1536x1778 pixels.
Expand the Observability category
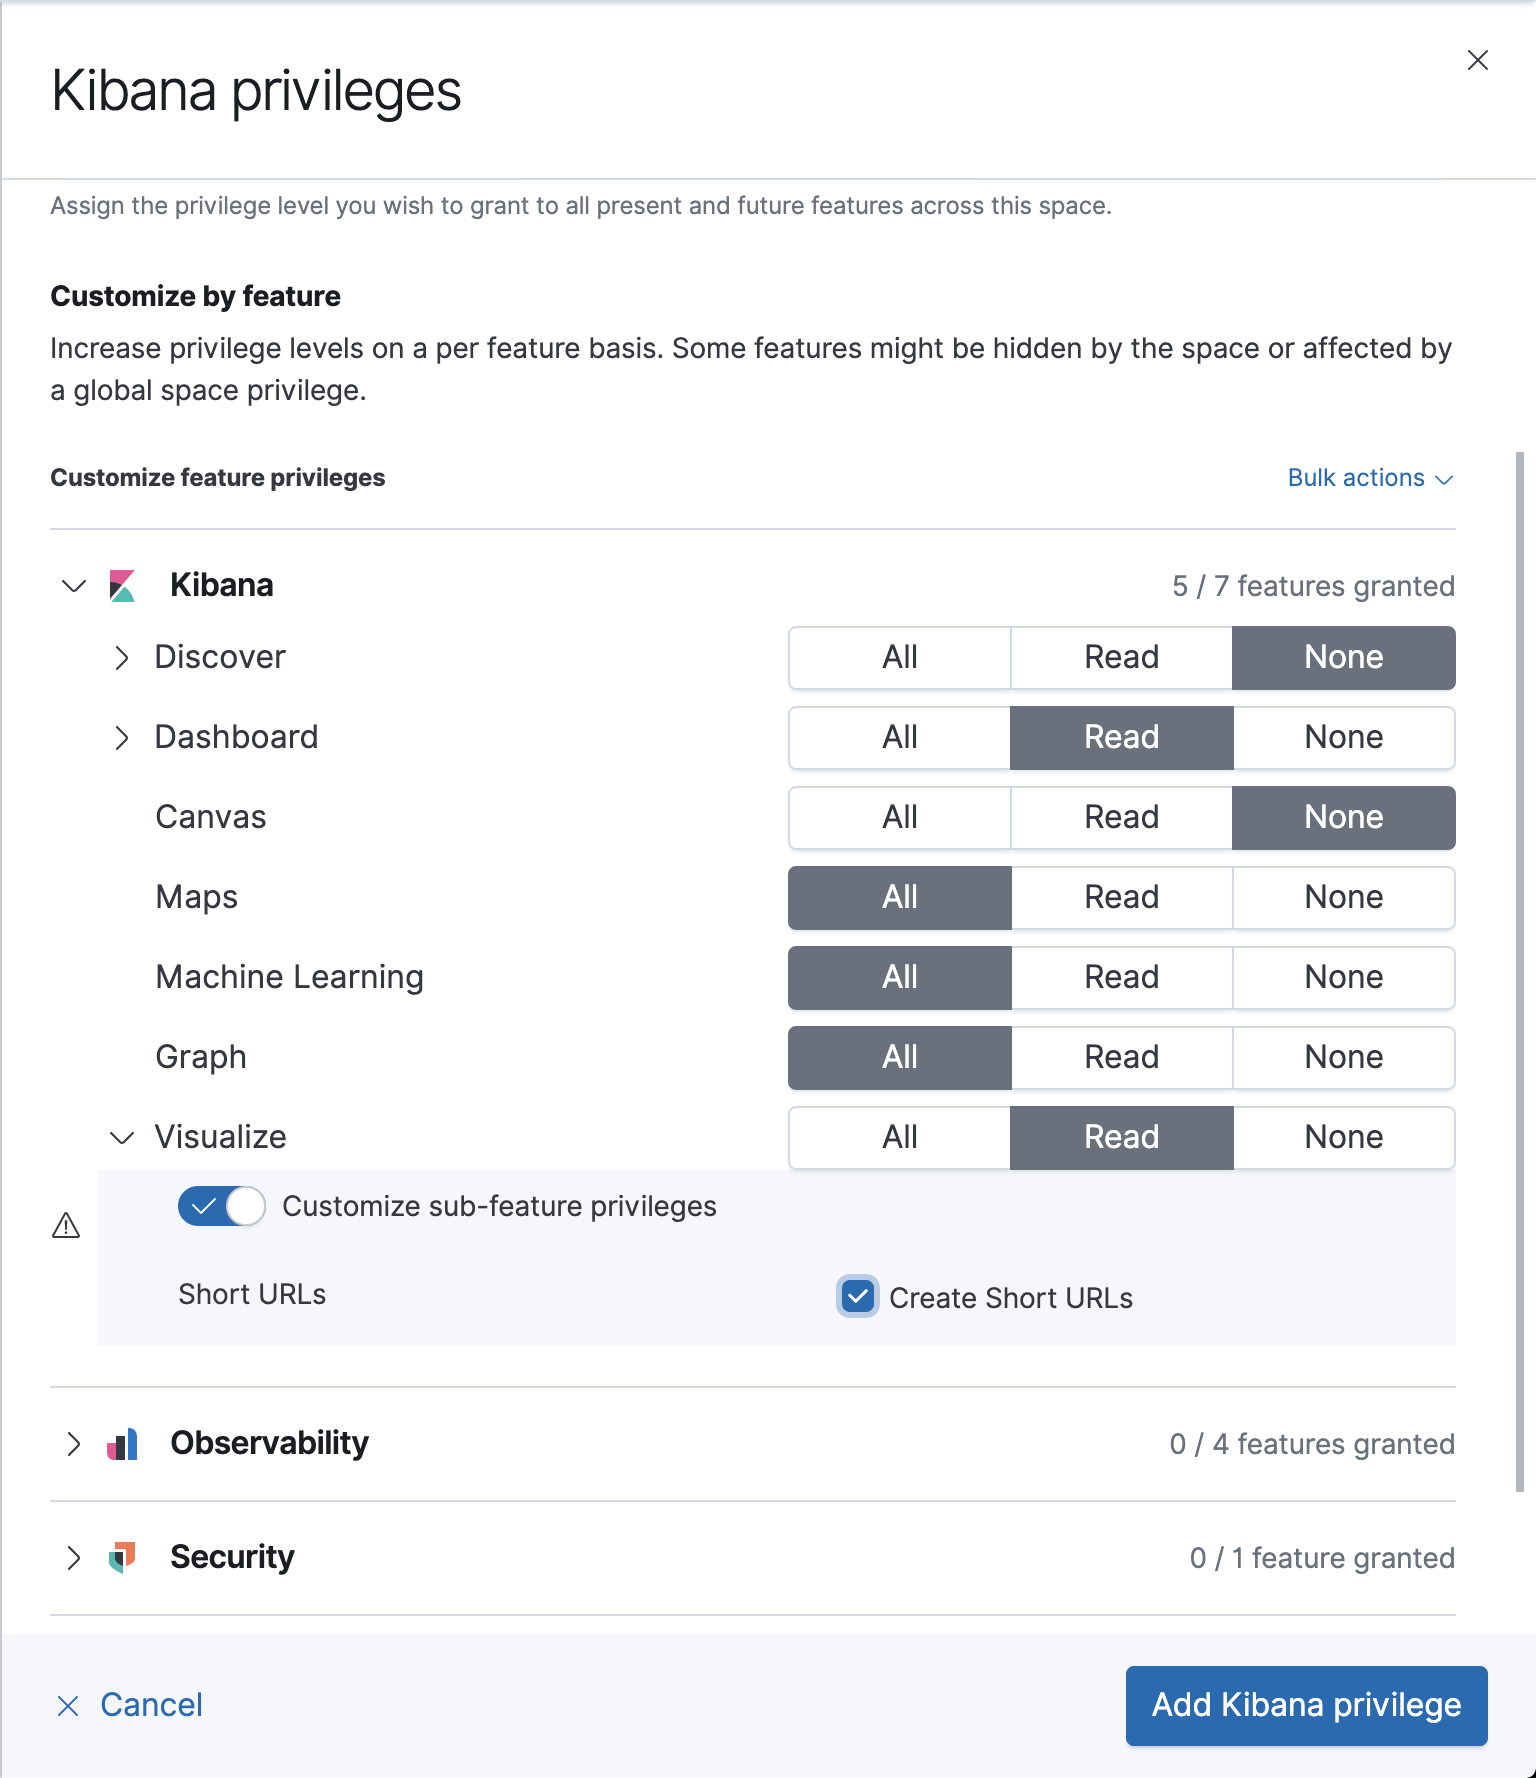[74, 1444]
